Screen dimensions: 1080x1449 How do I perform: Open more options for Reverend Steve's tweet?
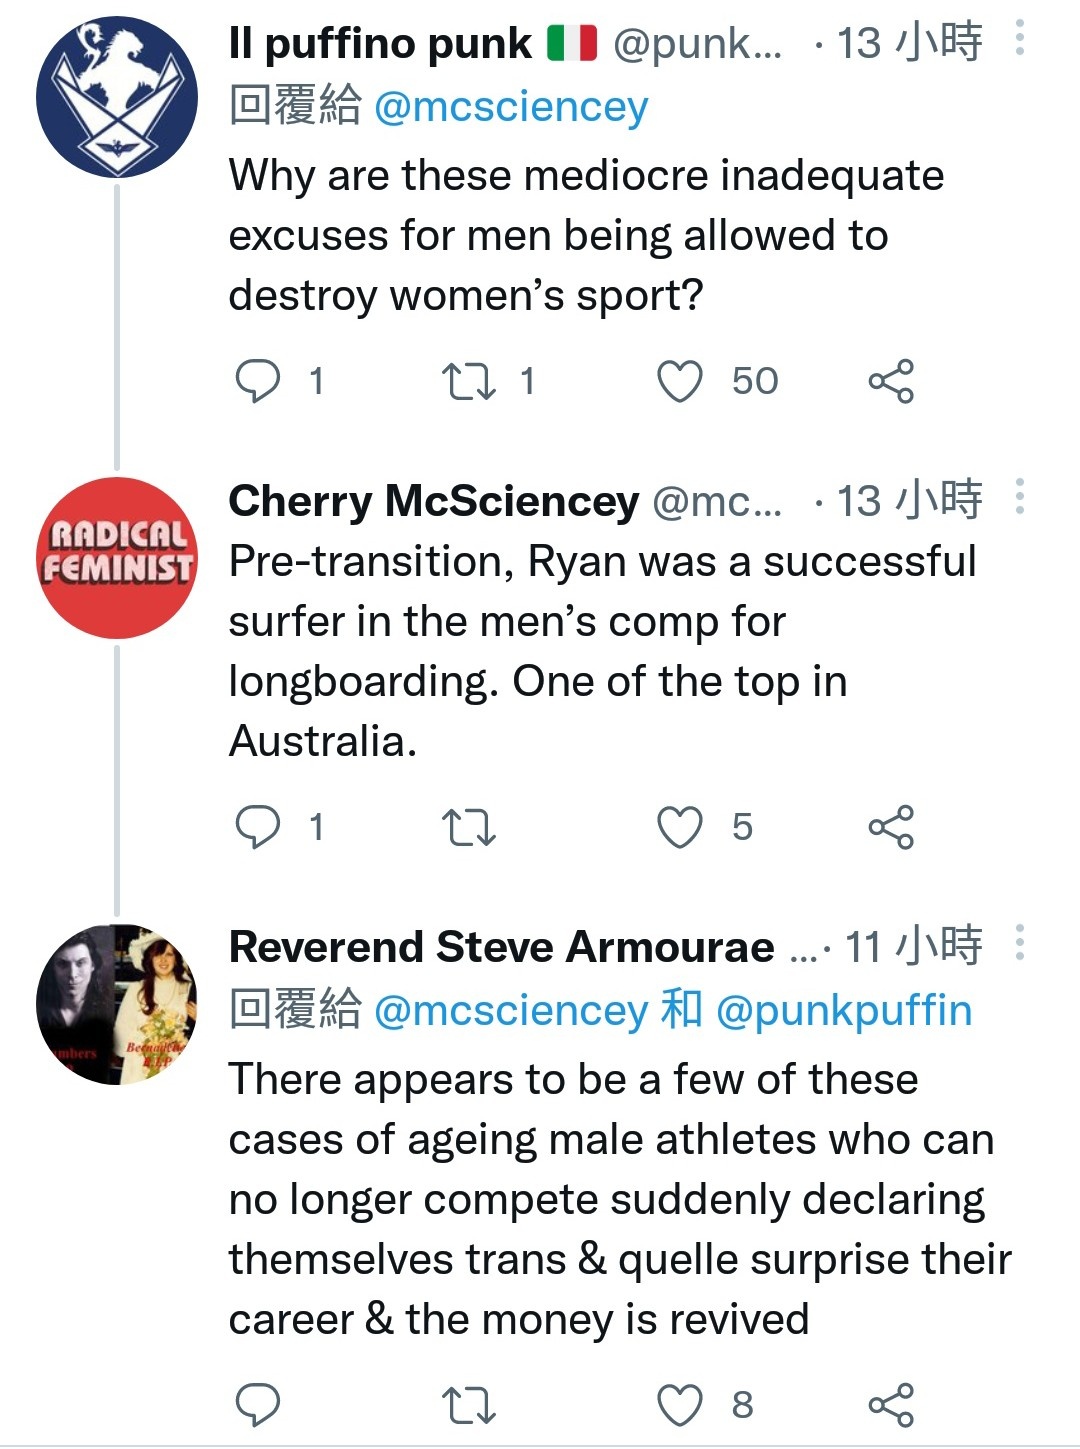click(1019, 942)
